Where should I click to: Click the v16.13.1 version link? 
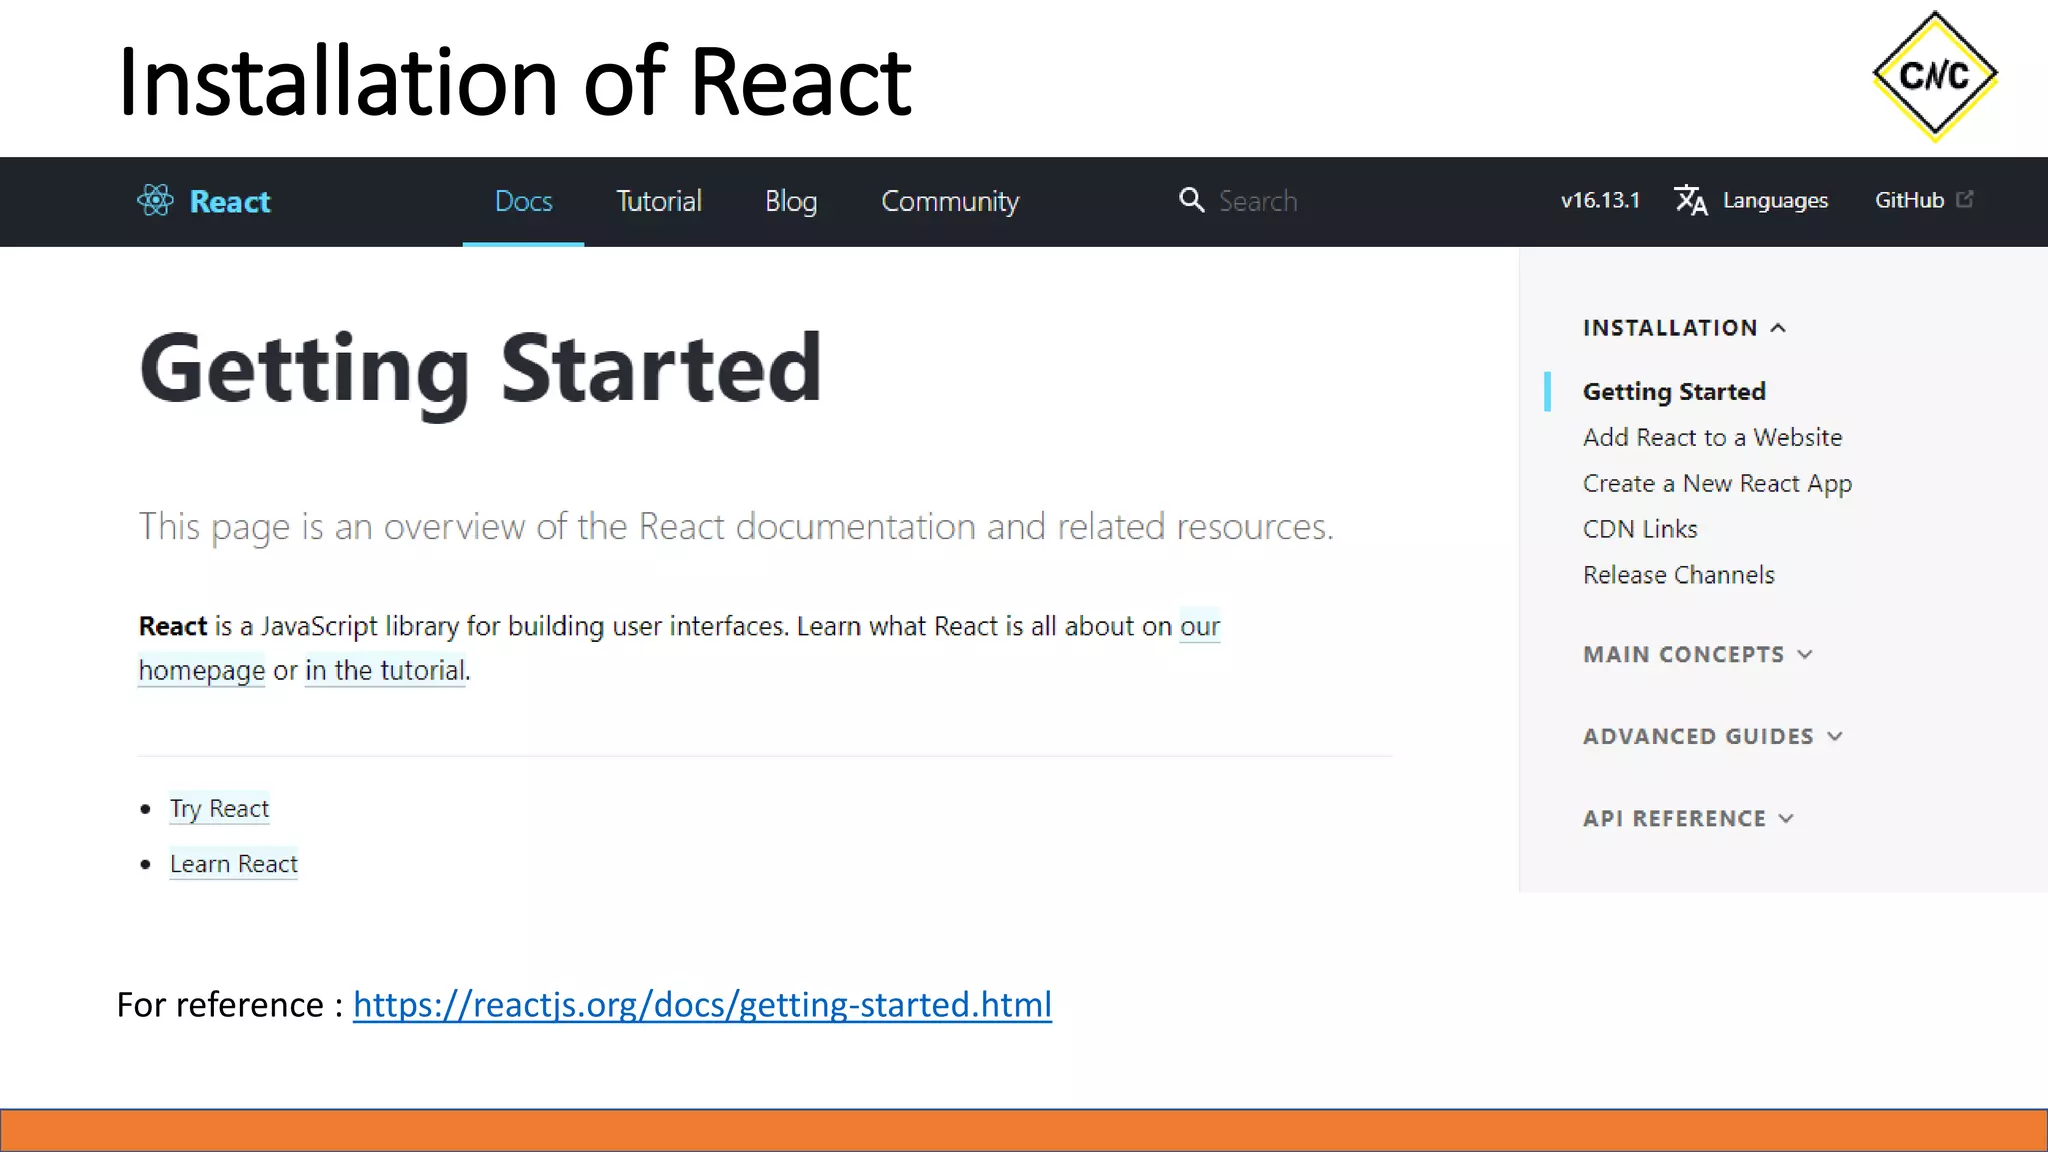(1600, 200)
